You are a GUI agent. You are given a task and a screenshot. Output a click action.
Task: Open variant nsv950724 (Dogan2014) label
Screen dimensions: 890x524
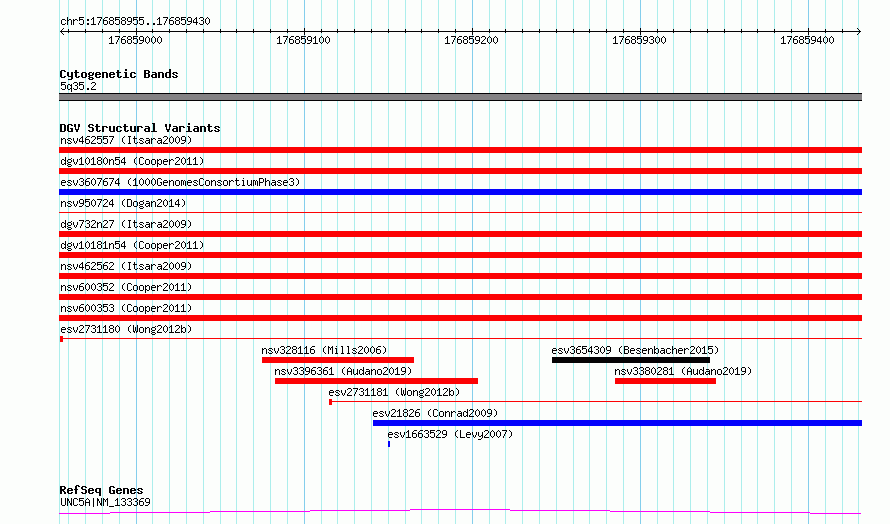tap(123, 203)
